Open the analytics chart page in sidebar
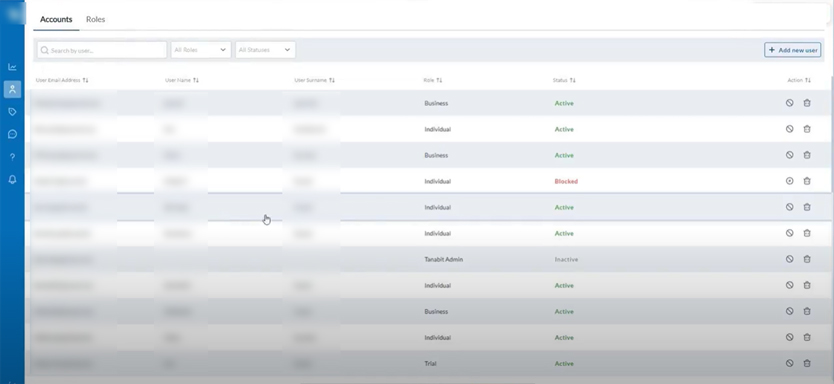Image resolution: width=834 pixels, height=384 pixels. point(12,67)
